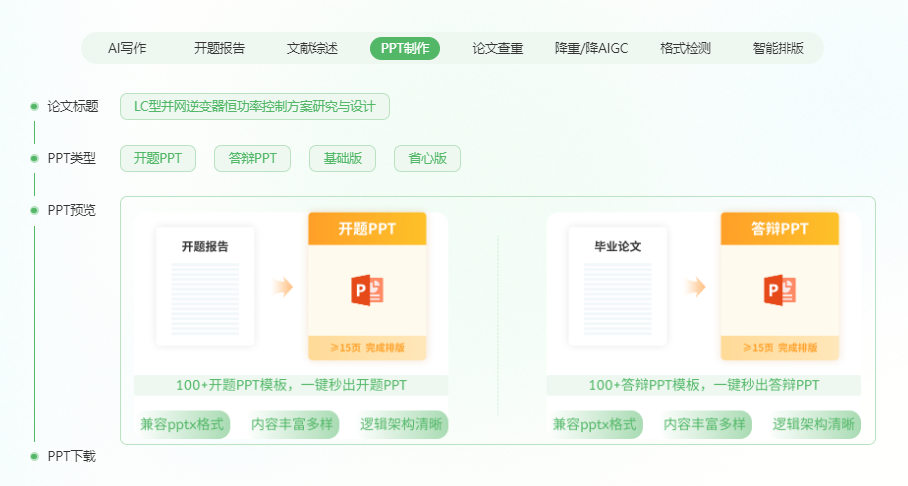Image resolution: width=908 pixels, height=486 pixels.
Task: Select the 省心版 option
Action: [427, 159]
